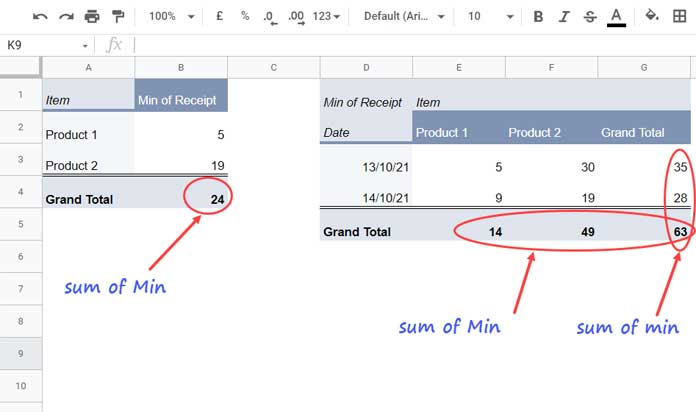
Task: Select the 'Product 2' cell in column A
Action: pyautogui.click(x=88, y=159)
